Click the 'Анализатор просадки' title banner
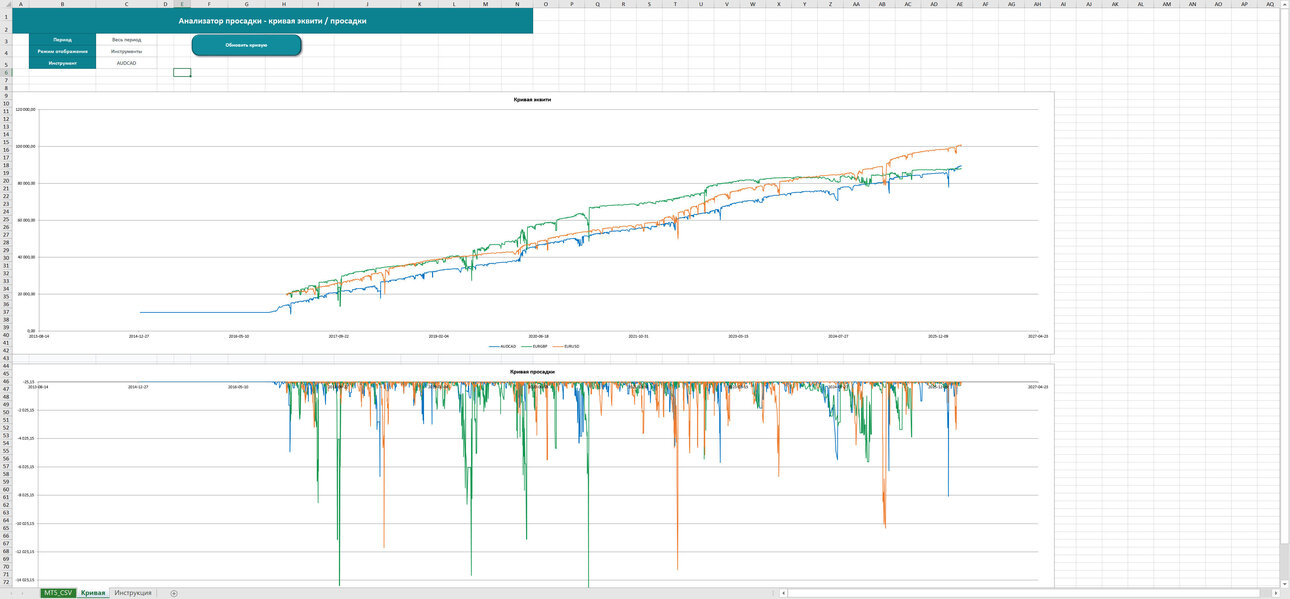Screen dimensions: 1290x599 click(x=272, y=20)
